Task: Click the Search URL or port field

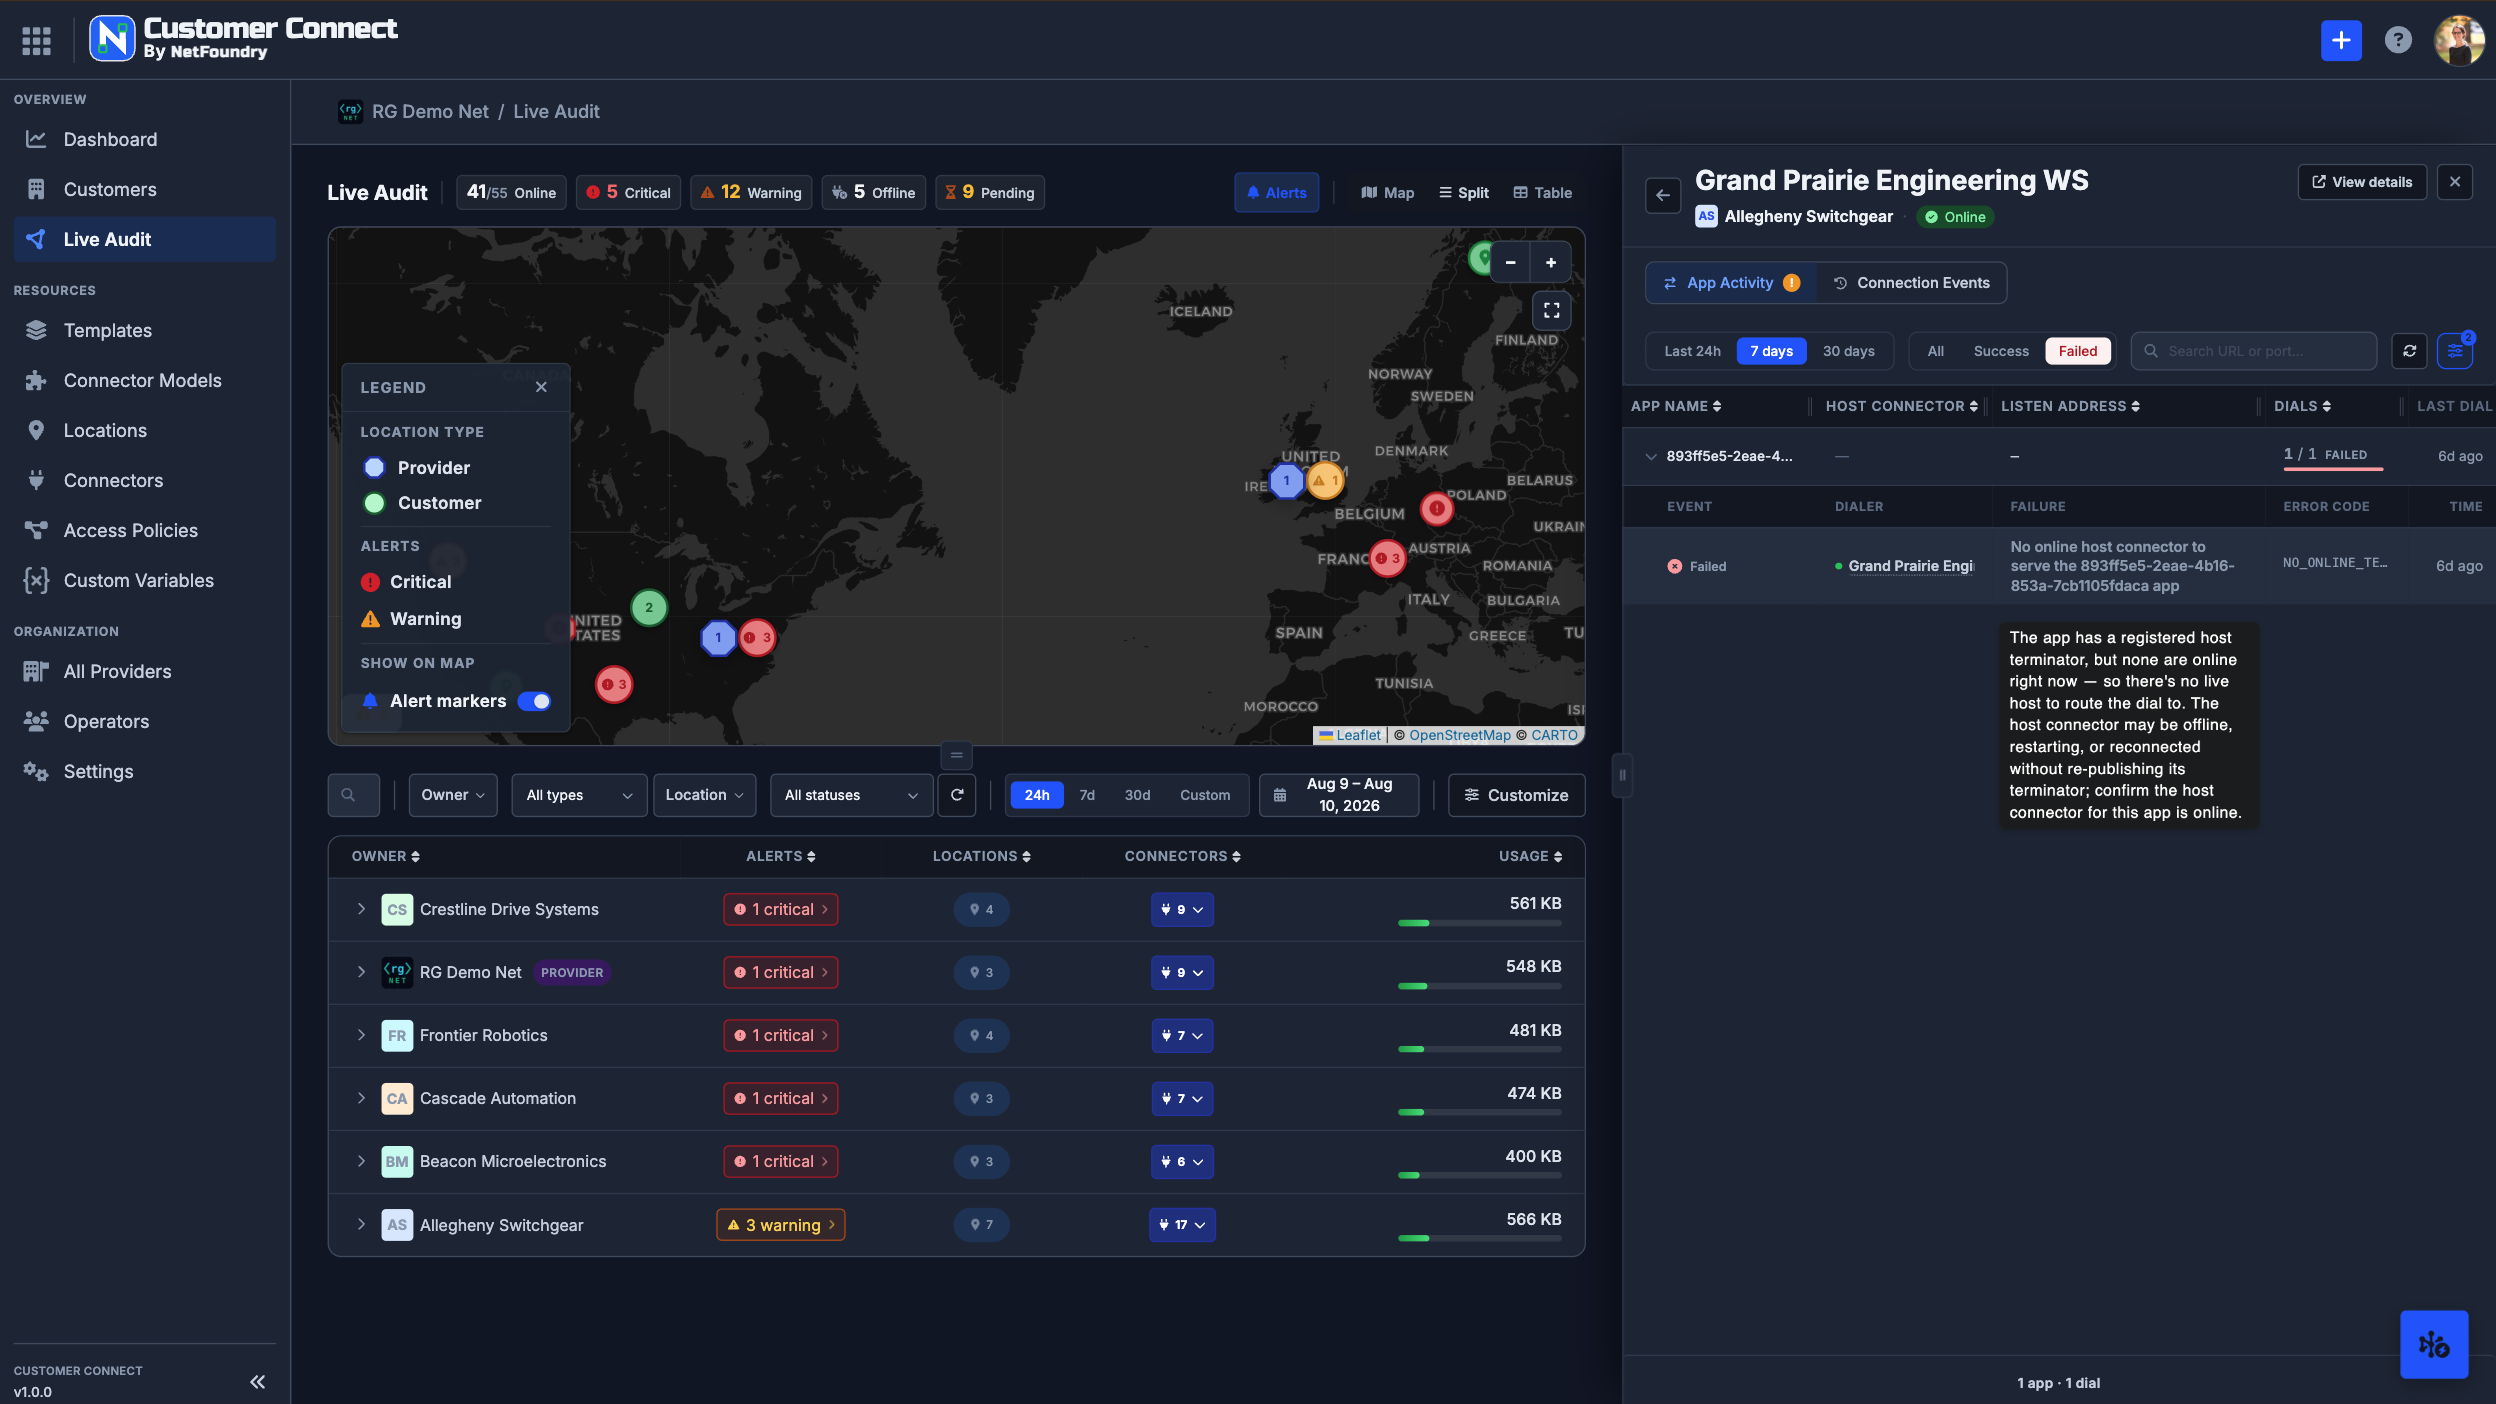Action: pos(2253,351)
